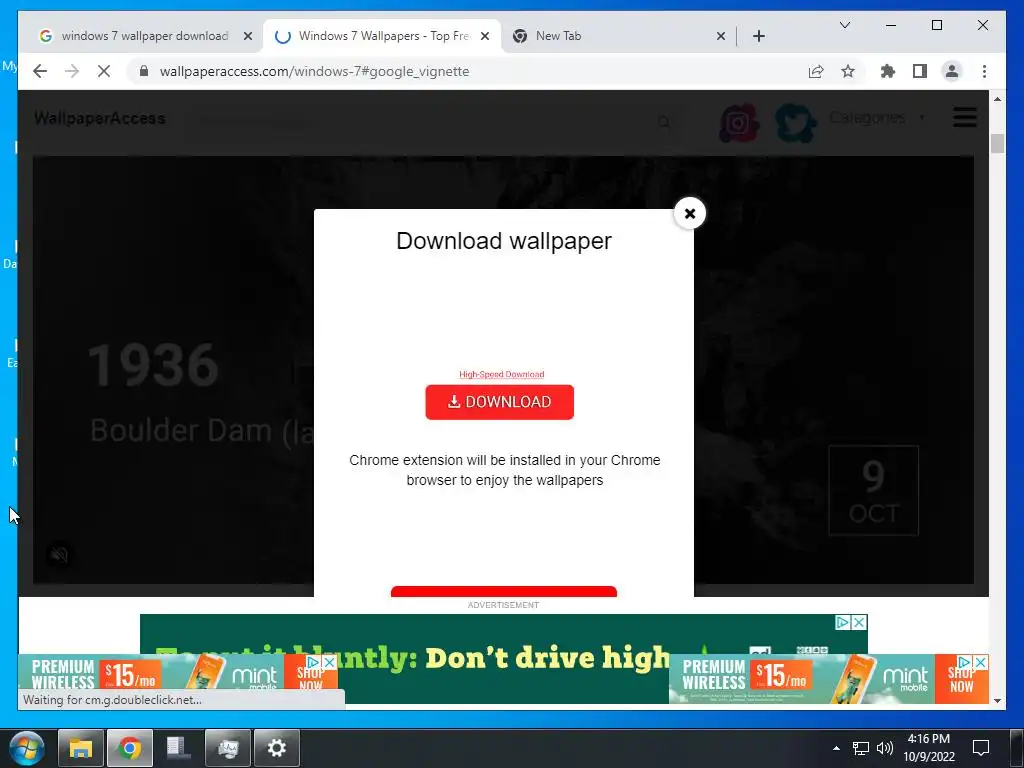Image resolution: width=1024 pixels, height=768 pixels.
Task: Close the Don't drive high ad
Action: pos(859,622)
